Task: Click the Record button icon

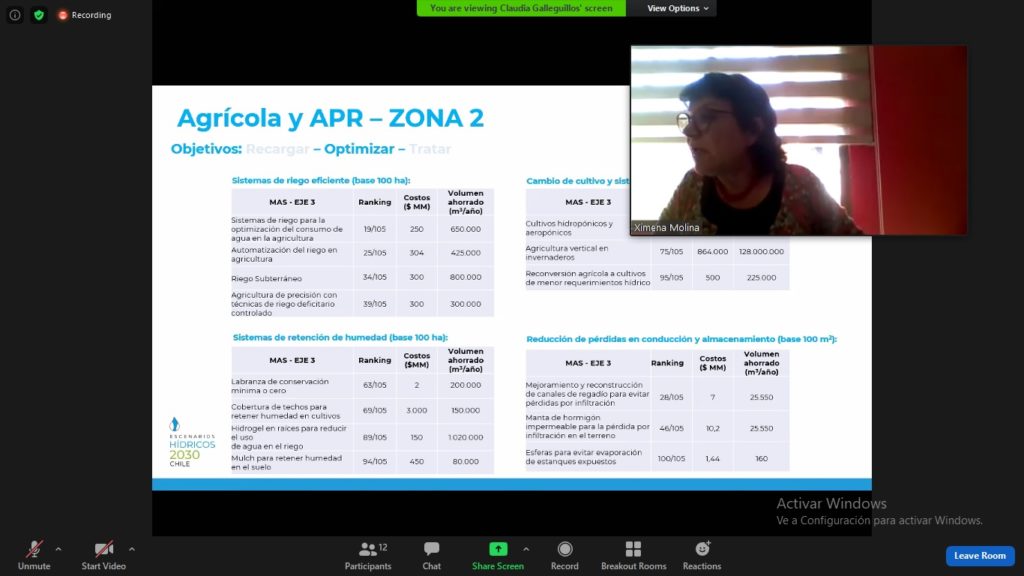Action: coord(564,550)
